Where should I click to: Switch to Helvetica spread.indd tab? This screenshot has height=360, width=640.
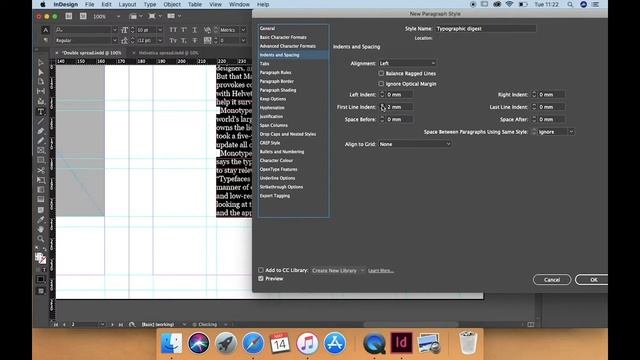168,53
